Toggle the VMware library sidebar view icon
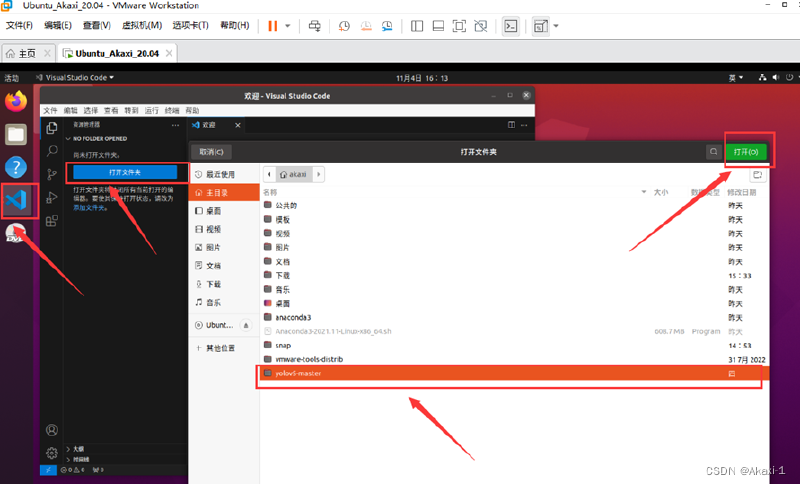 417,26
